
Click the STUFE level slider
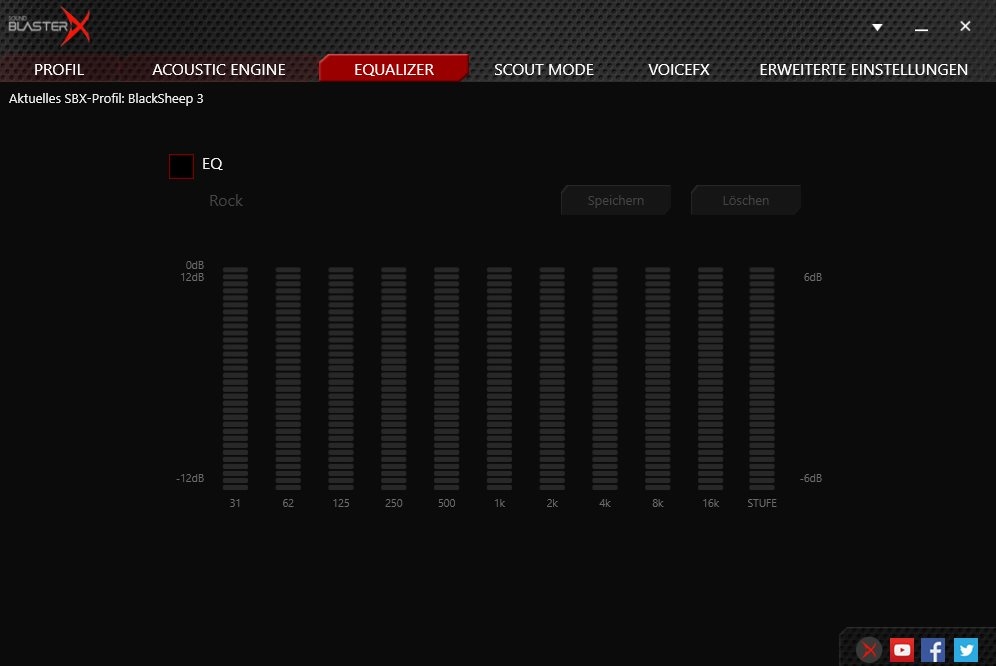click(x=762, y=378)
